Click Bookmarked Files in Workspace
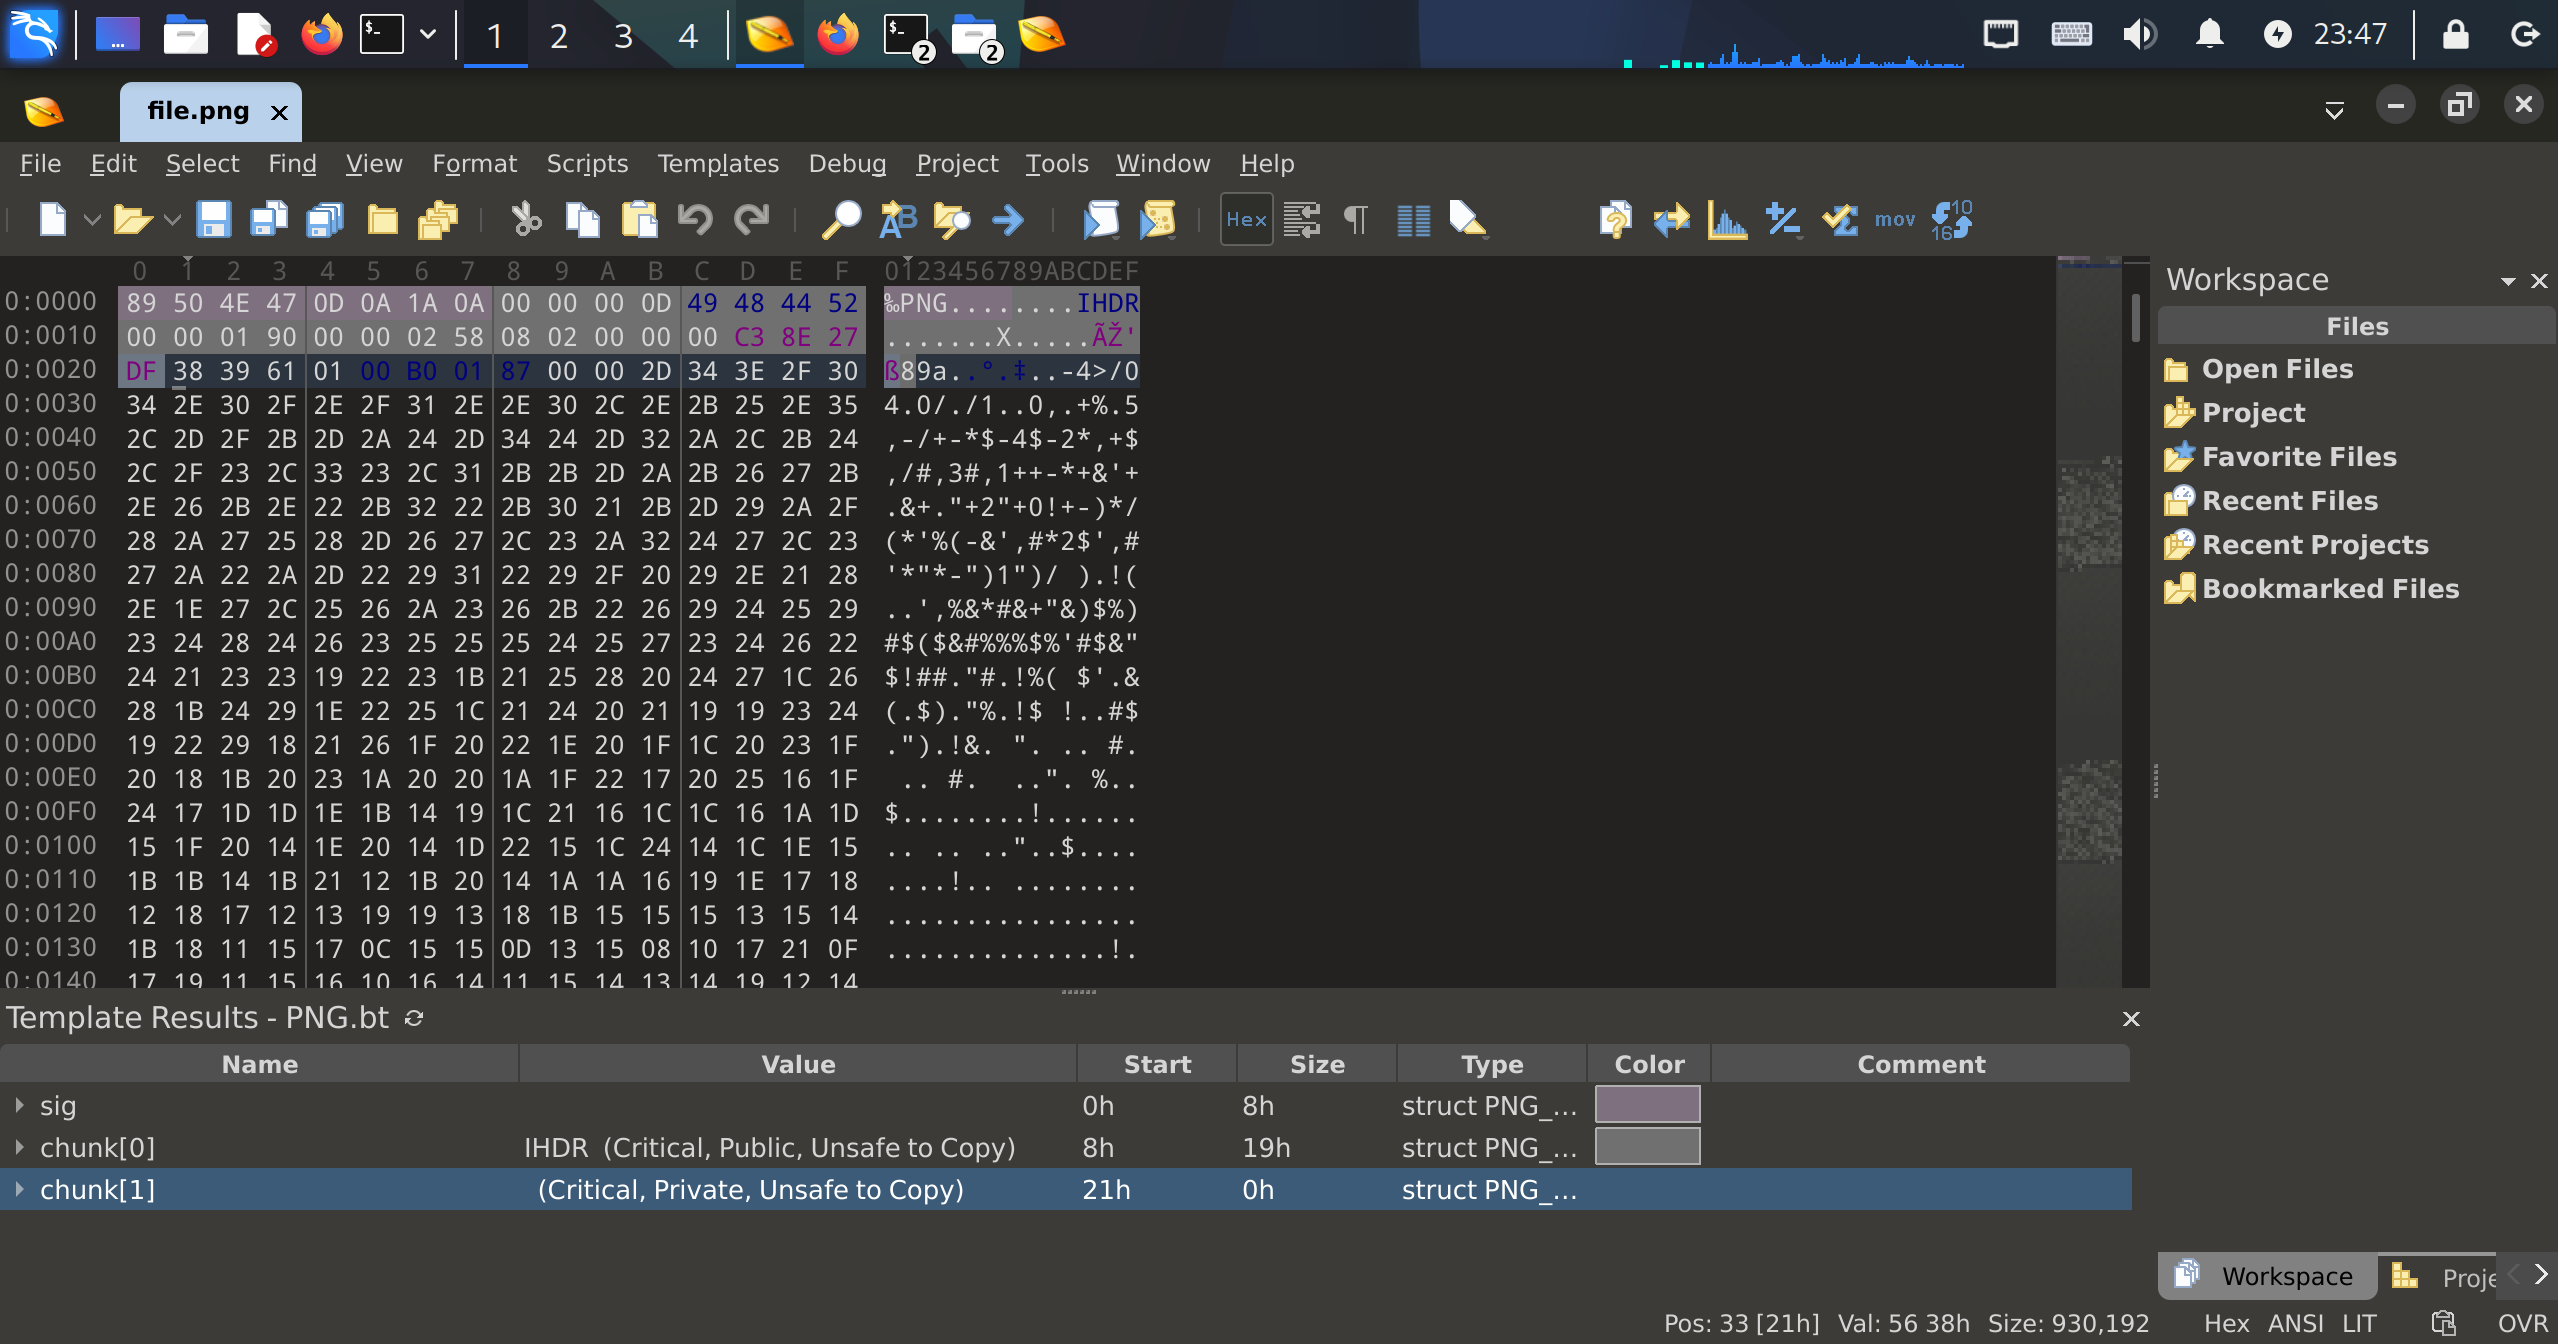 pyautogui.click(x=2329, y=588)
